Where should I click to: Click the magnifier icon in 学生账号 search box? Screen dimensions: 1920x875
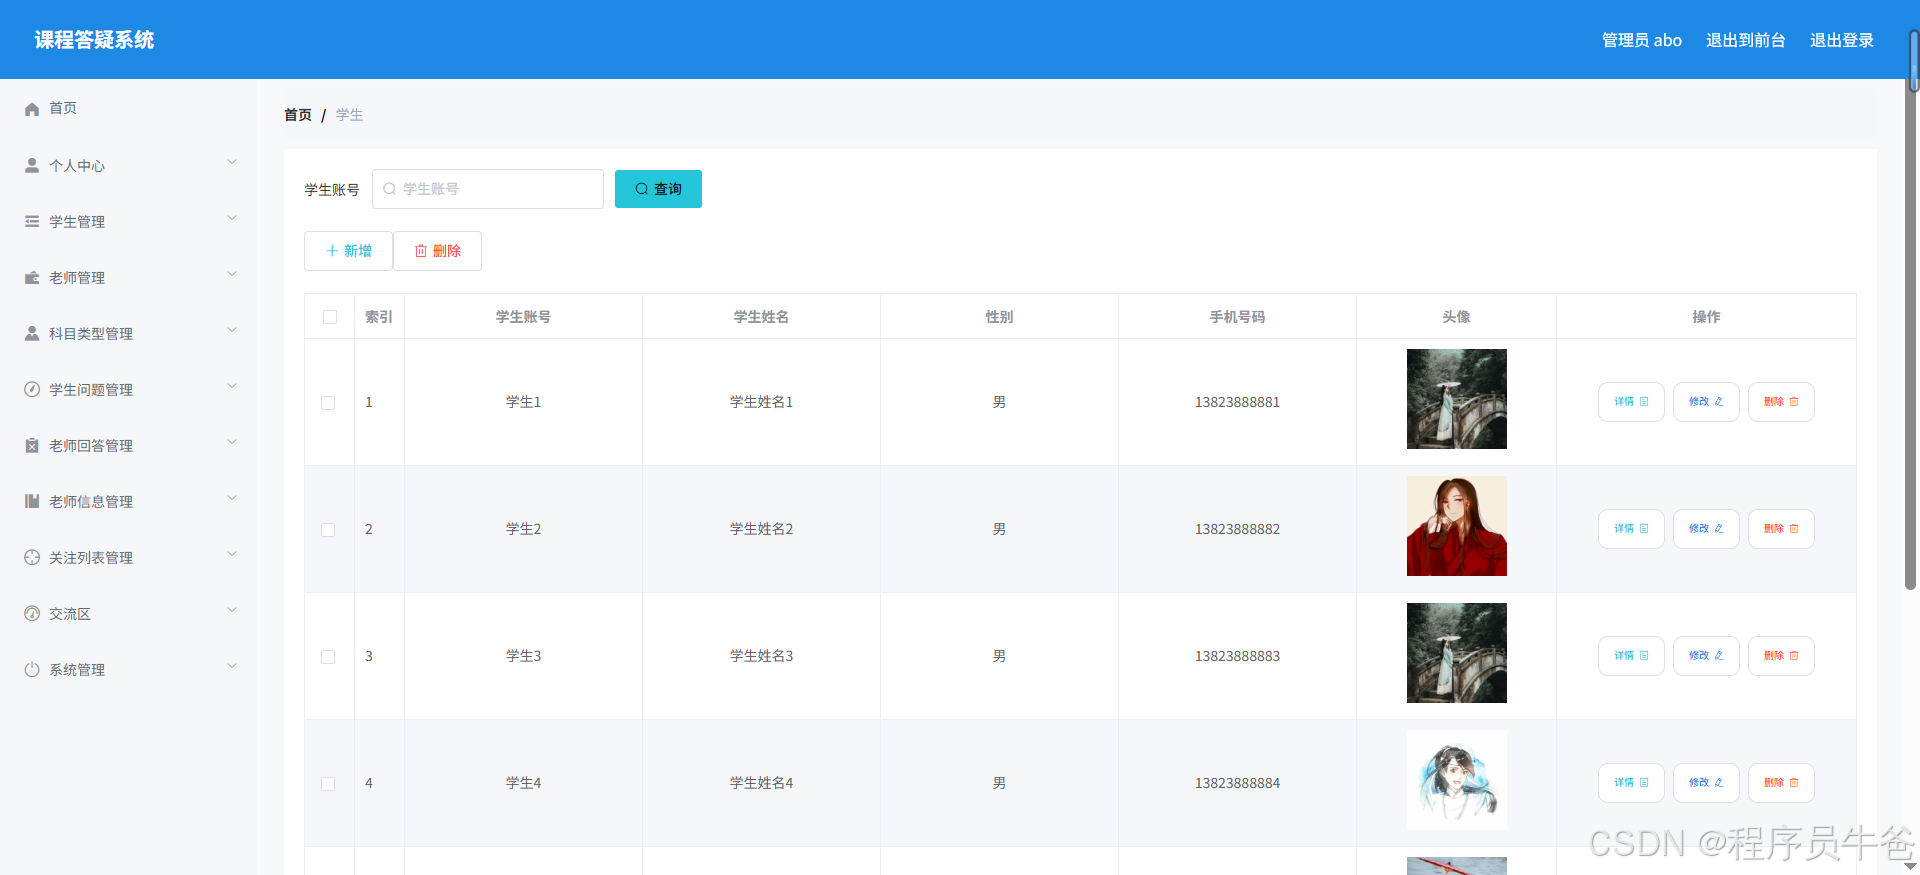pyautogui.click(x=390, y=189)
